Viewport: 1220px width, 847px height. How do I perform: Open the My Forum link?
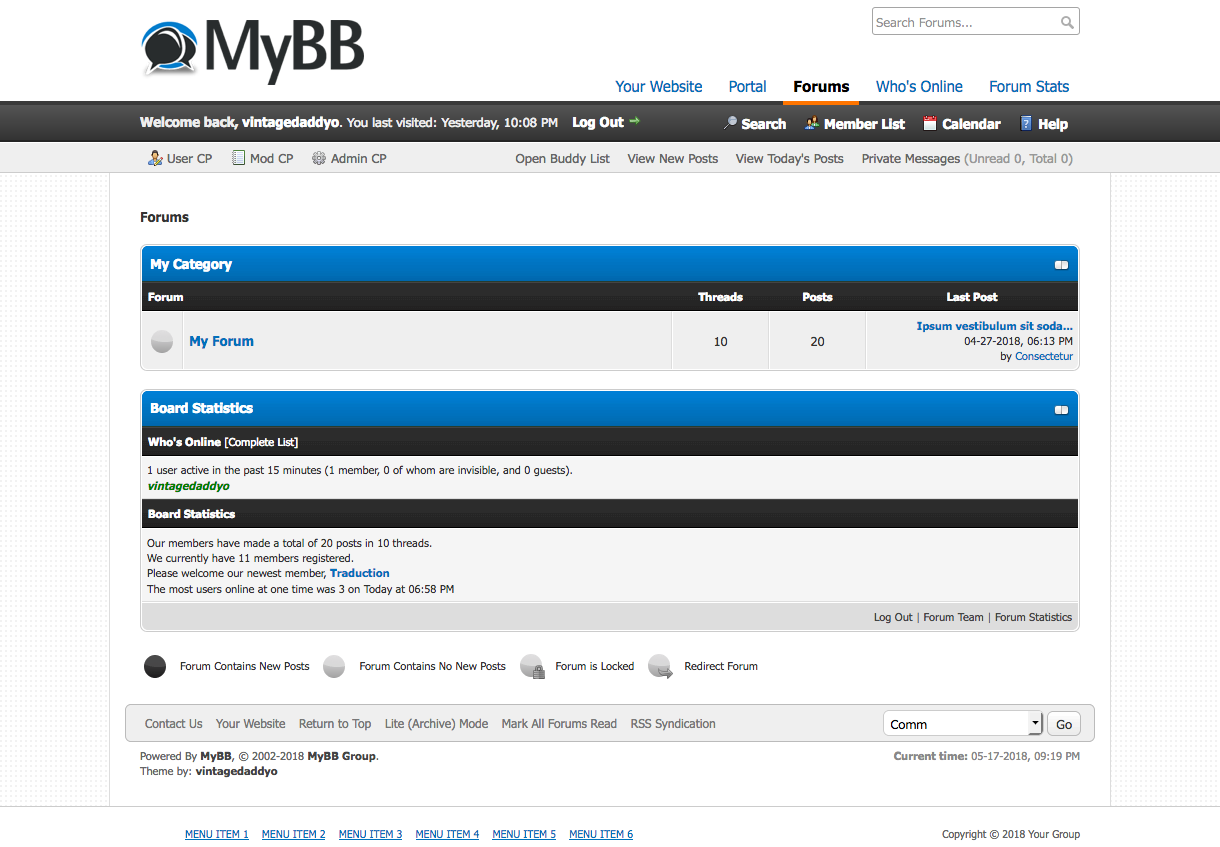221,341
